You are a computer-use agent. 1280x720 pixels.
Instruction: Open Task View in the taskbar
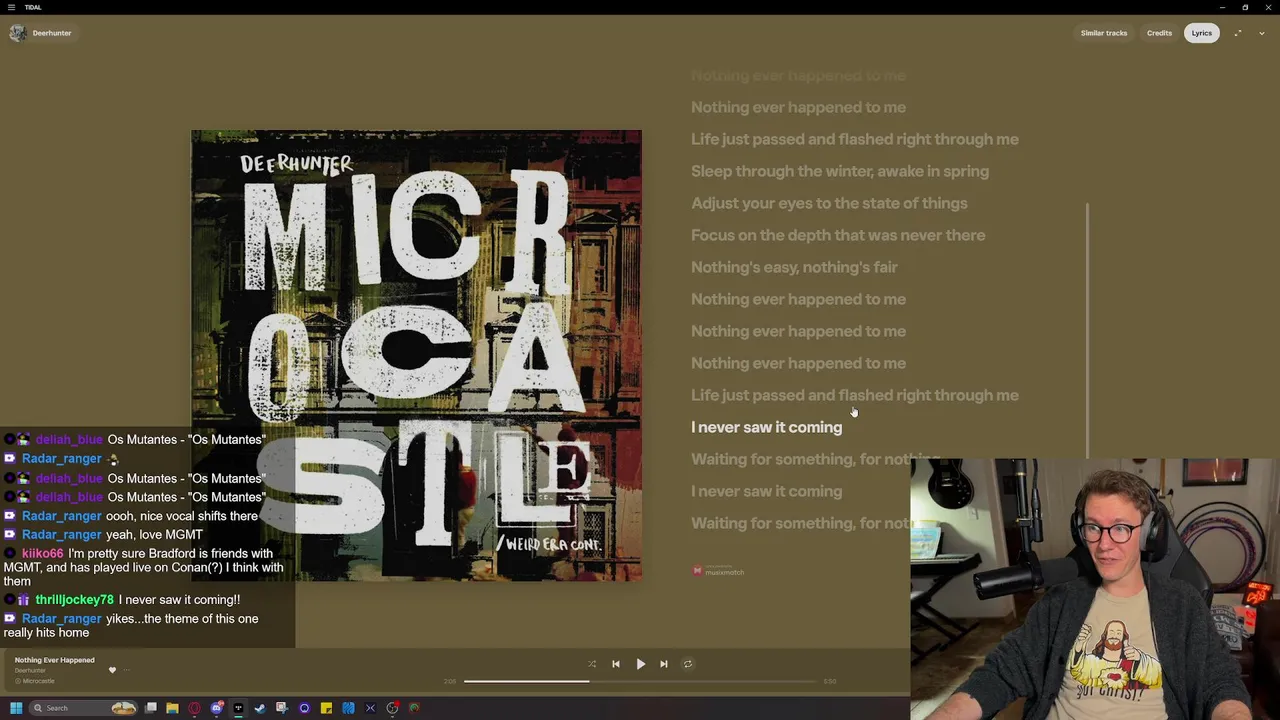click(x=151, y=708)
